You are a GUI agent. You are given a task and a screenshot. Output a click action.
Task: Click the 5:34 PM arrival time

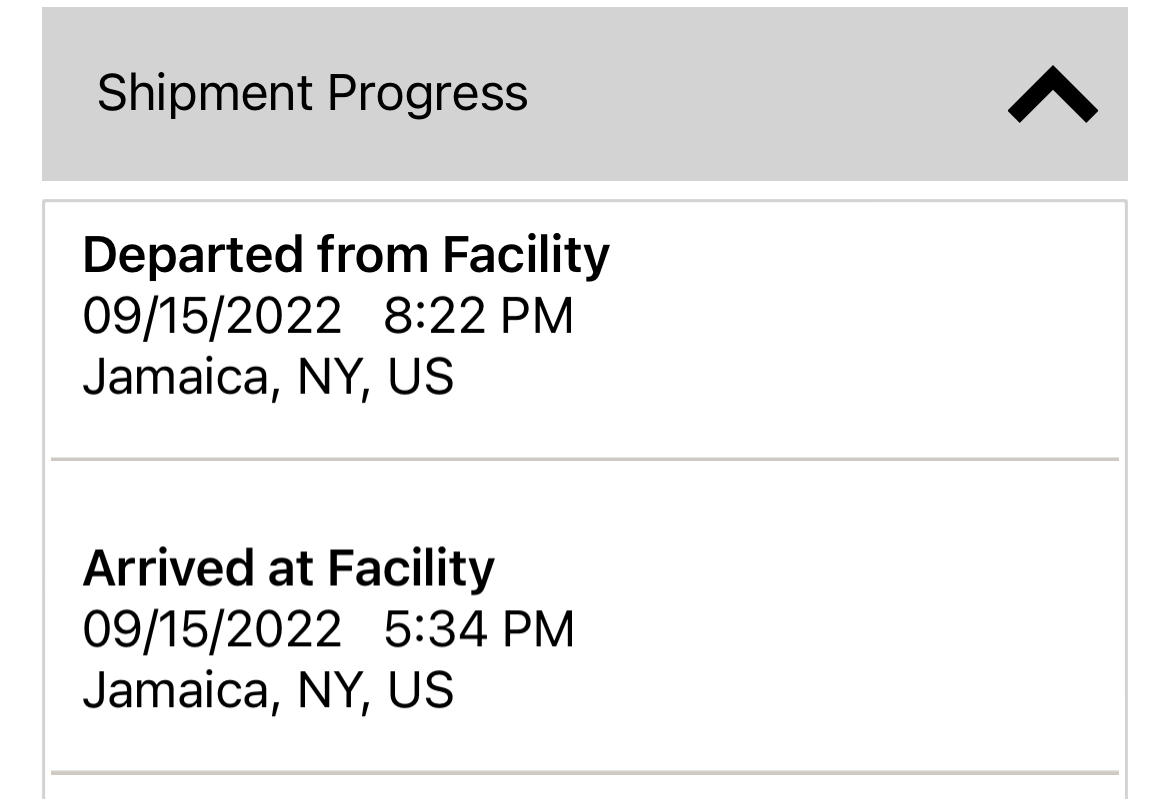click(x=478, y=630)
